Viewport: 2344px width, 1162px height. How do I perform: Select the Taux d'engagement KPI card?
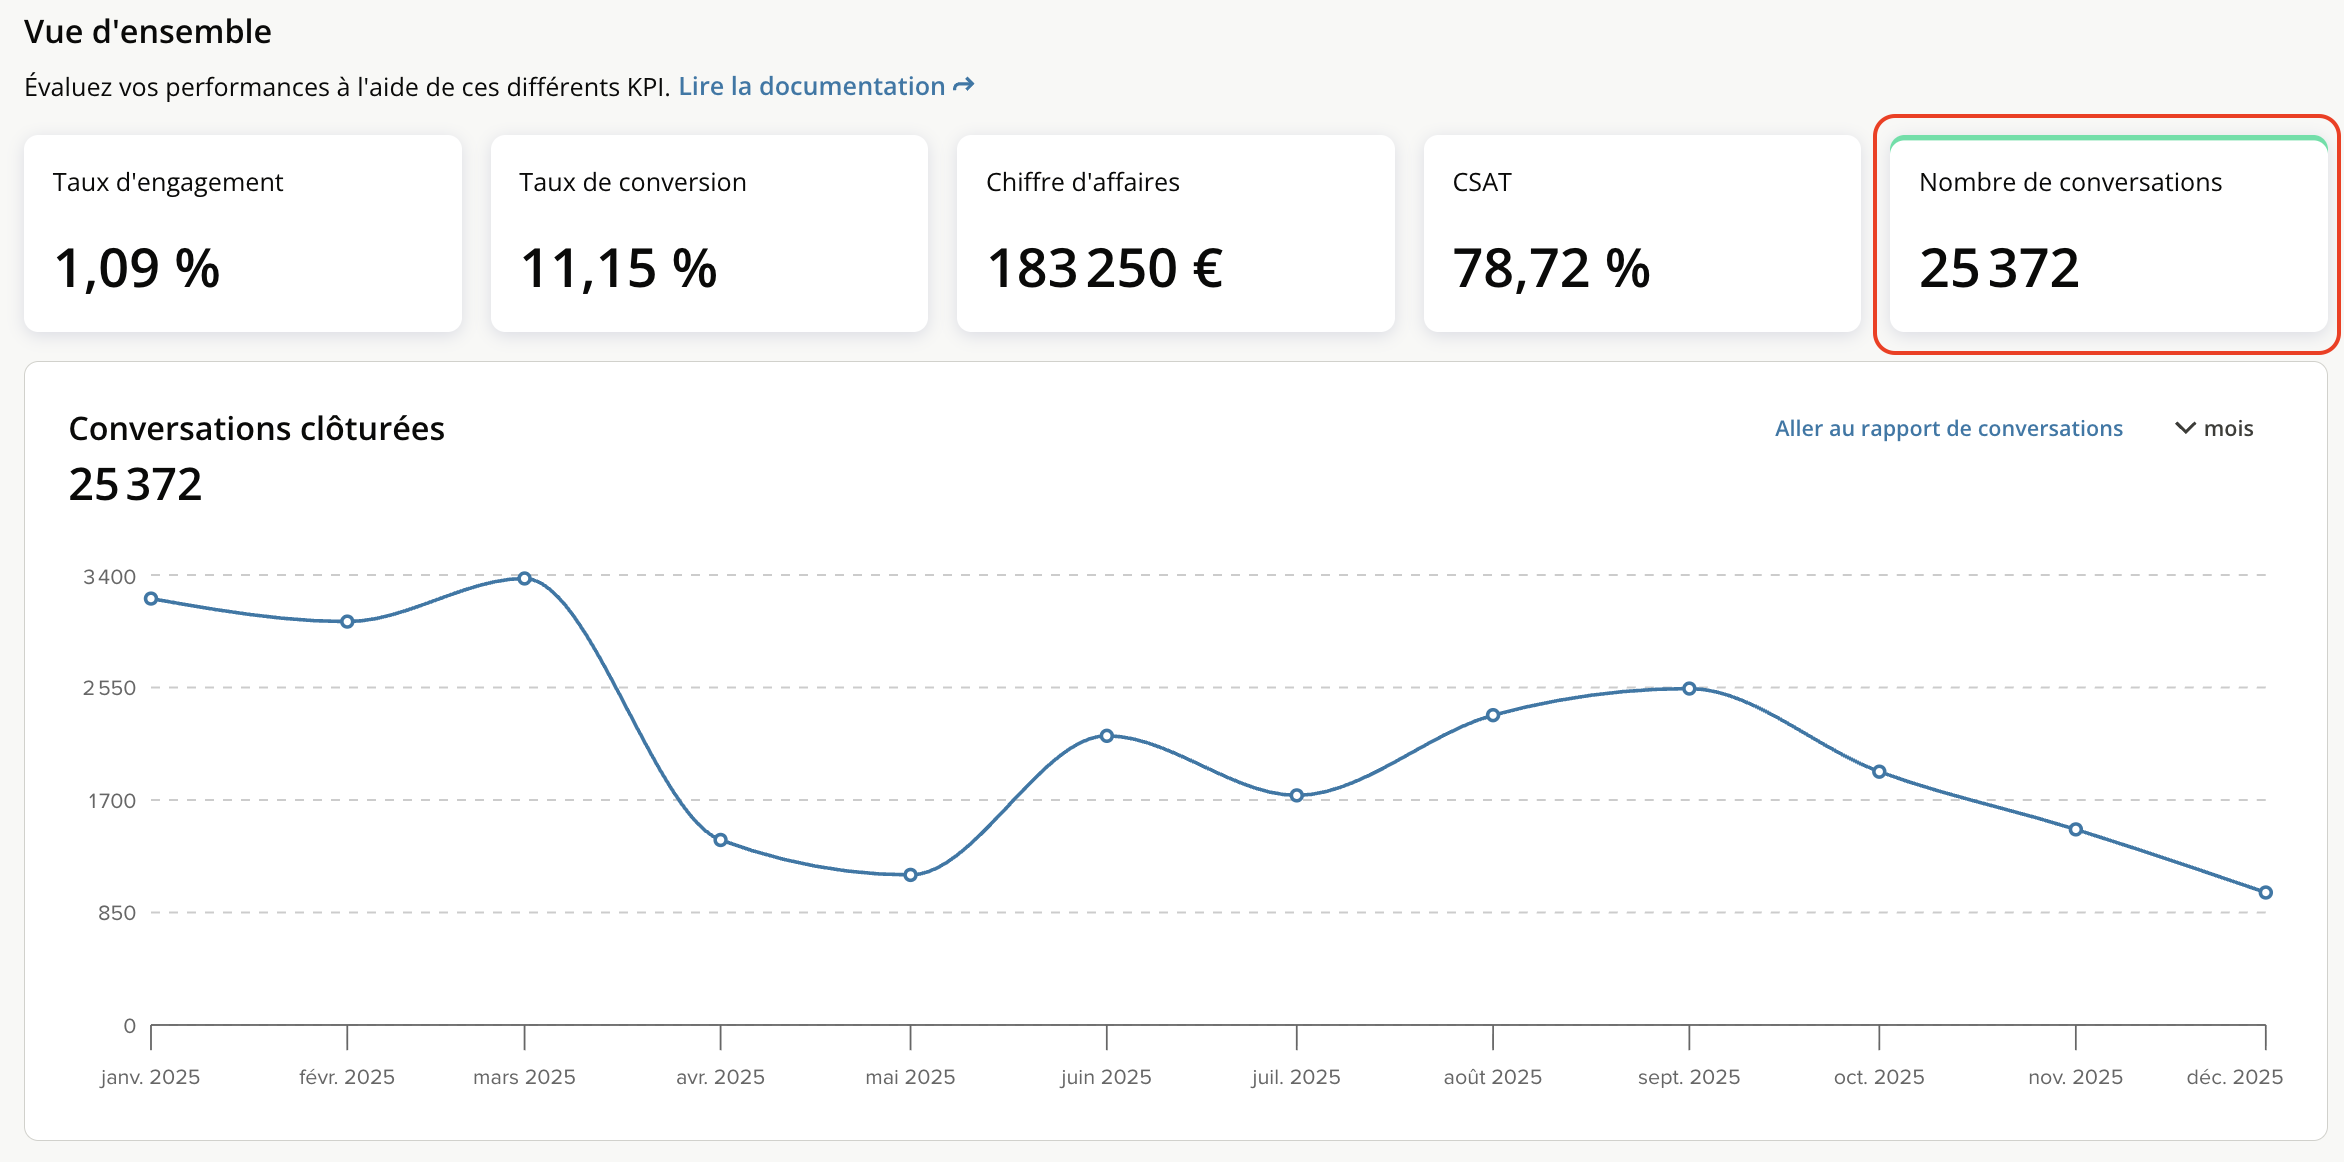tap(243, 233)
